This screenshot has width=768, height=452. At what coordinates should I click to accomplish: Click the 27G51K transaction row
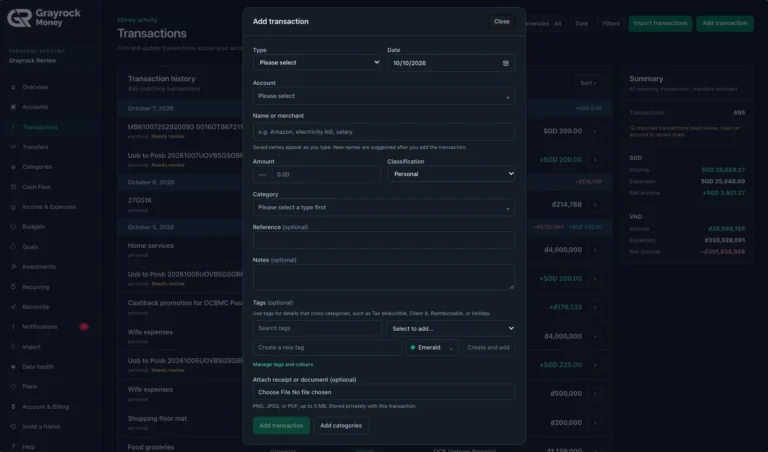(x=364, y=205)
